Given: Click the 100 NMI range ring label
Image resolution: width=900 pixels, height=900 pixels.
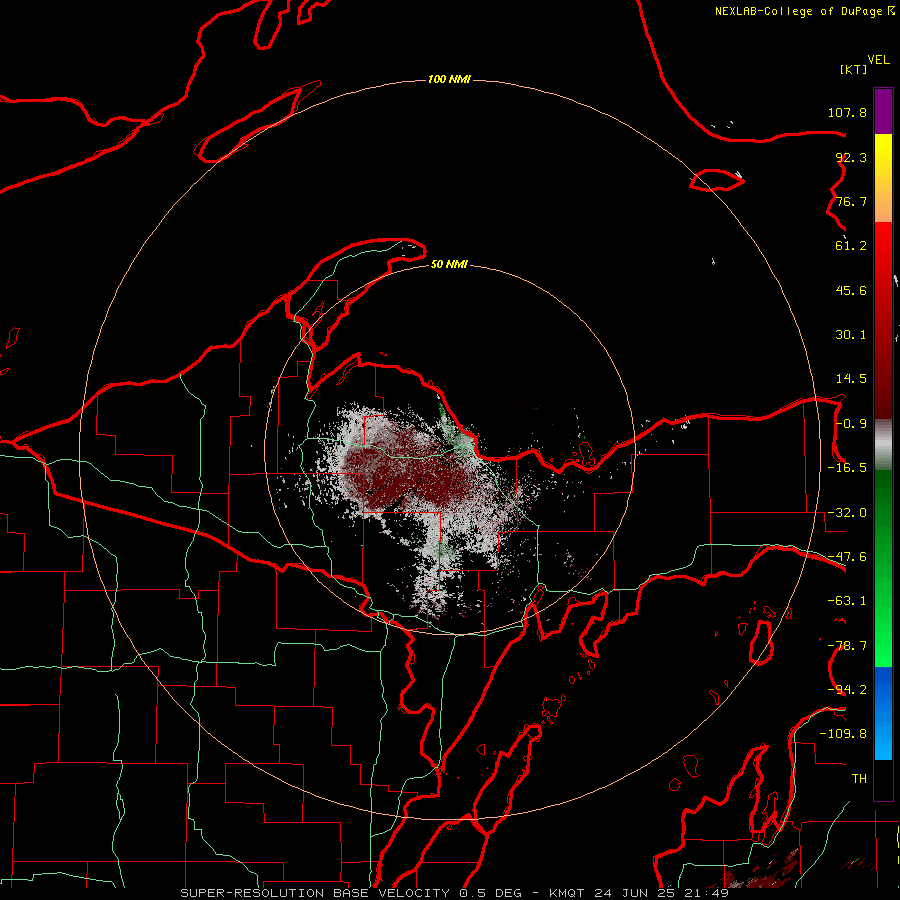Looking at the screenshot, I should point(449,79).
